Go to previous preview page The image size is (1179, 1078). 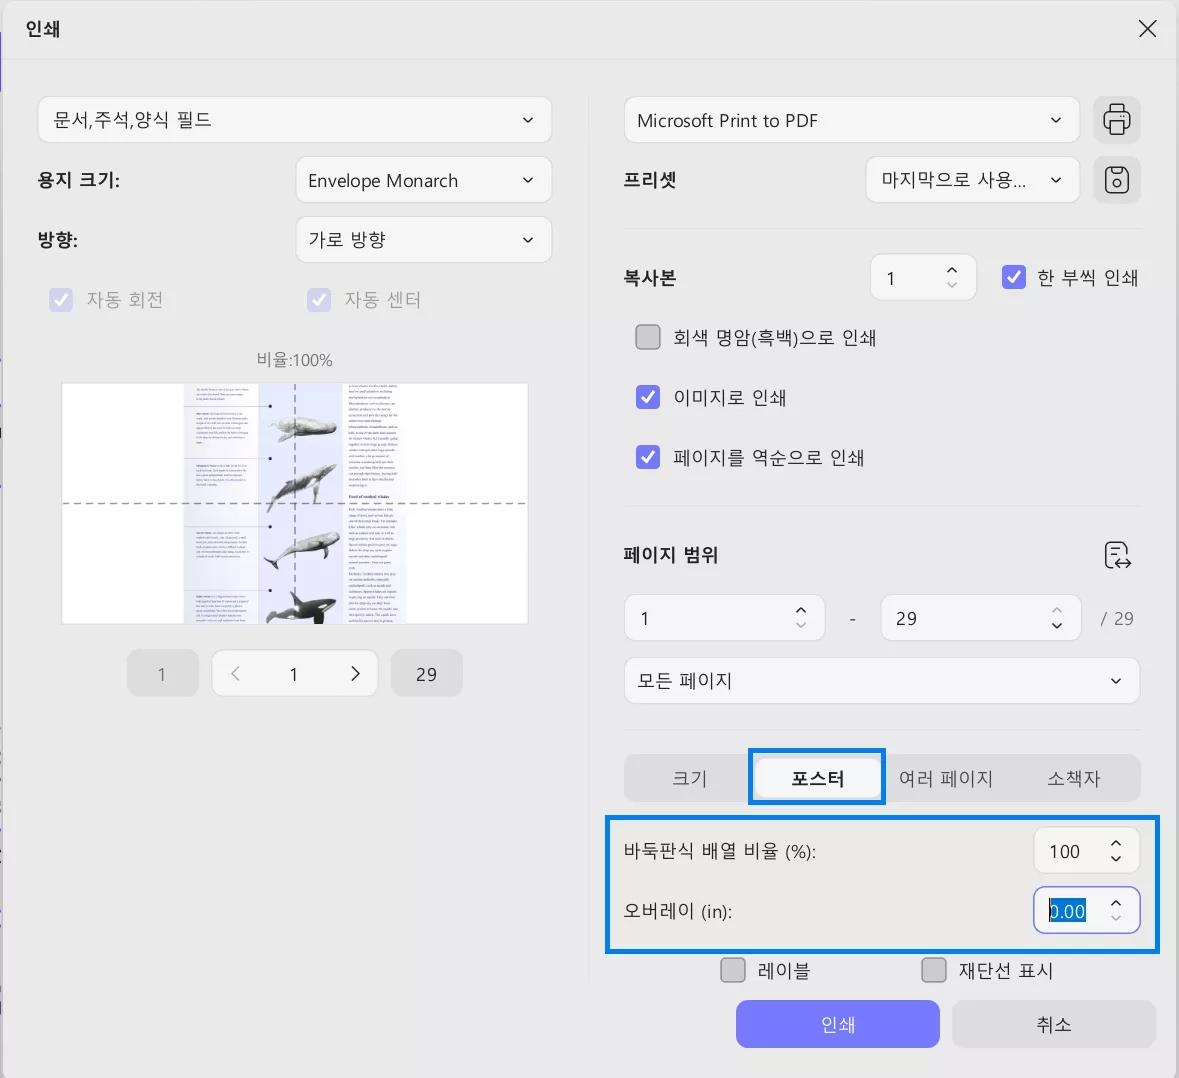[x=235, y=673]
